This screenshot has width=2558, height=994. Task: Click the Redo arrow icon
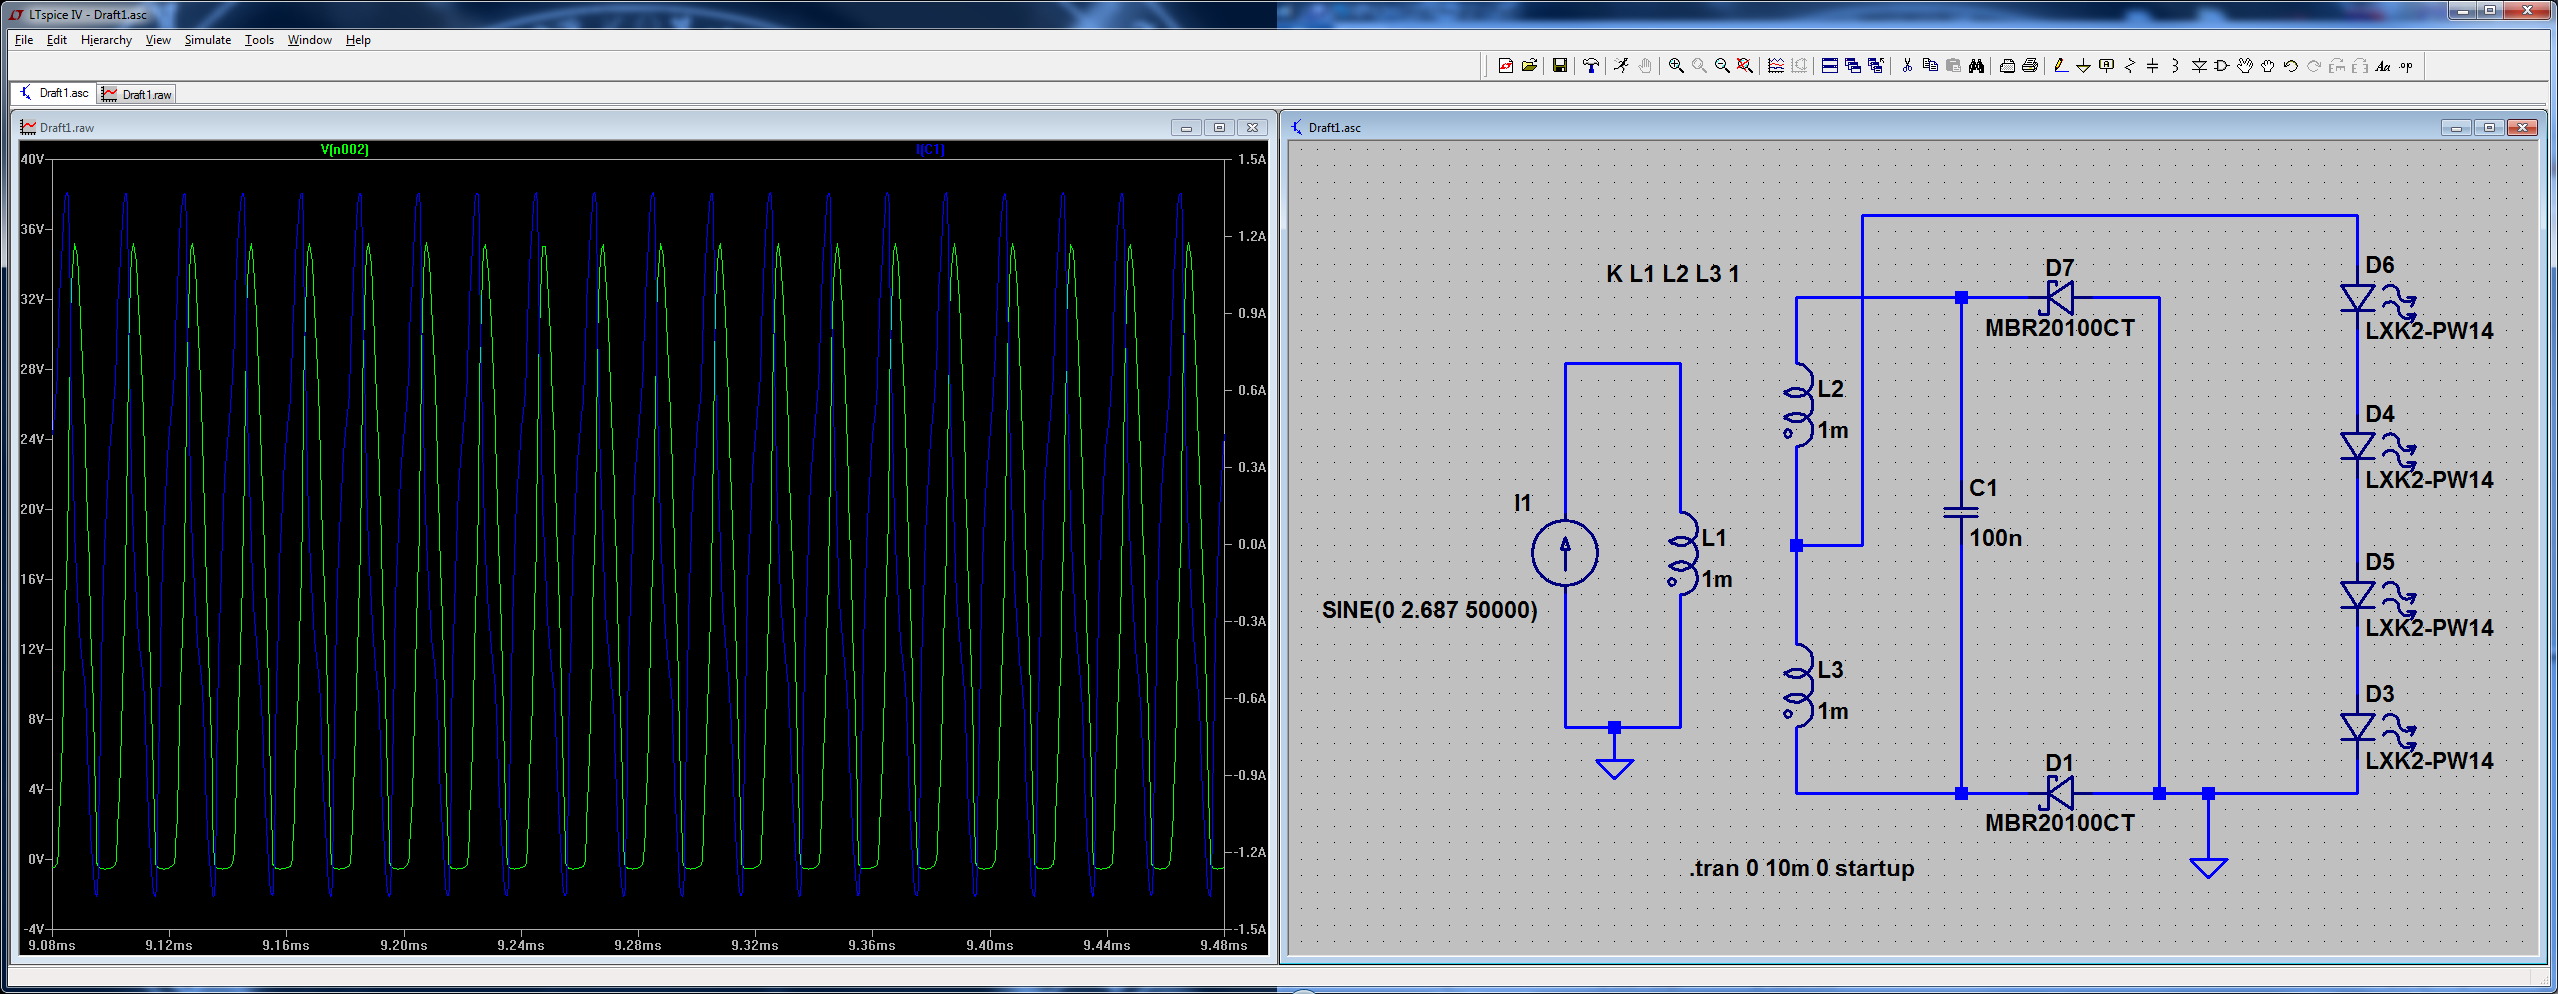pos(2314,66)
